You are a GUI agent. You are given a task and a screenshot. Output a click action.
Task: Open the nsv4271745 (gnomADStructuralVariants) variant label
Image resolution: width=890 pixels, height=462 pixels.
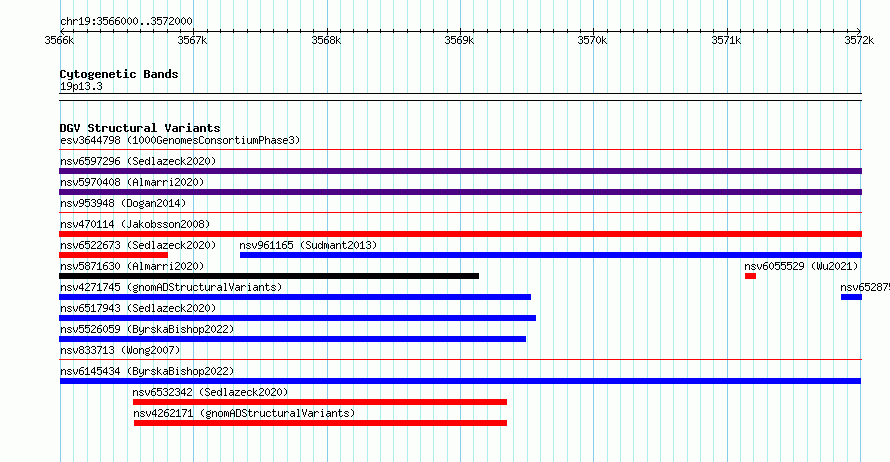171,287
